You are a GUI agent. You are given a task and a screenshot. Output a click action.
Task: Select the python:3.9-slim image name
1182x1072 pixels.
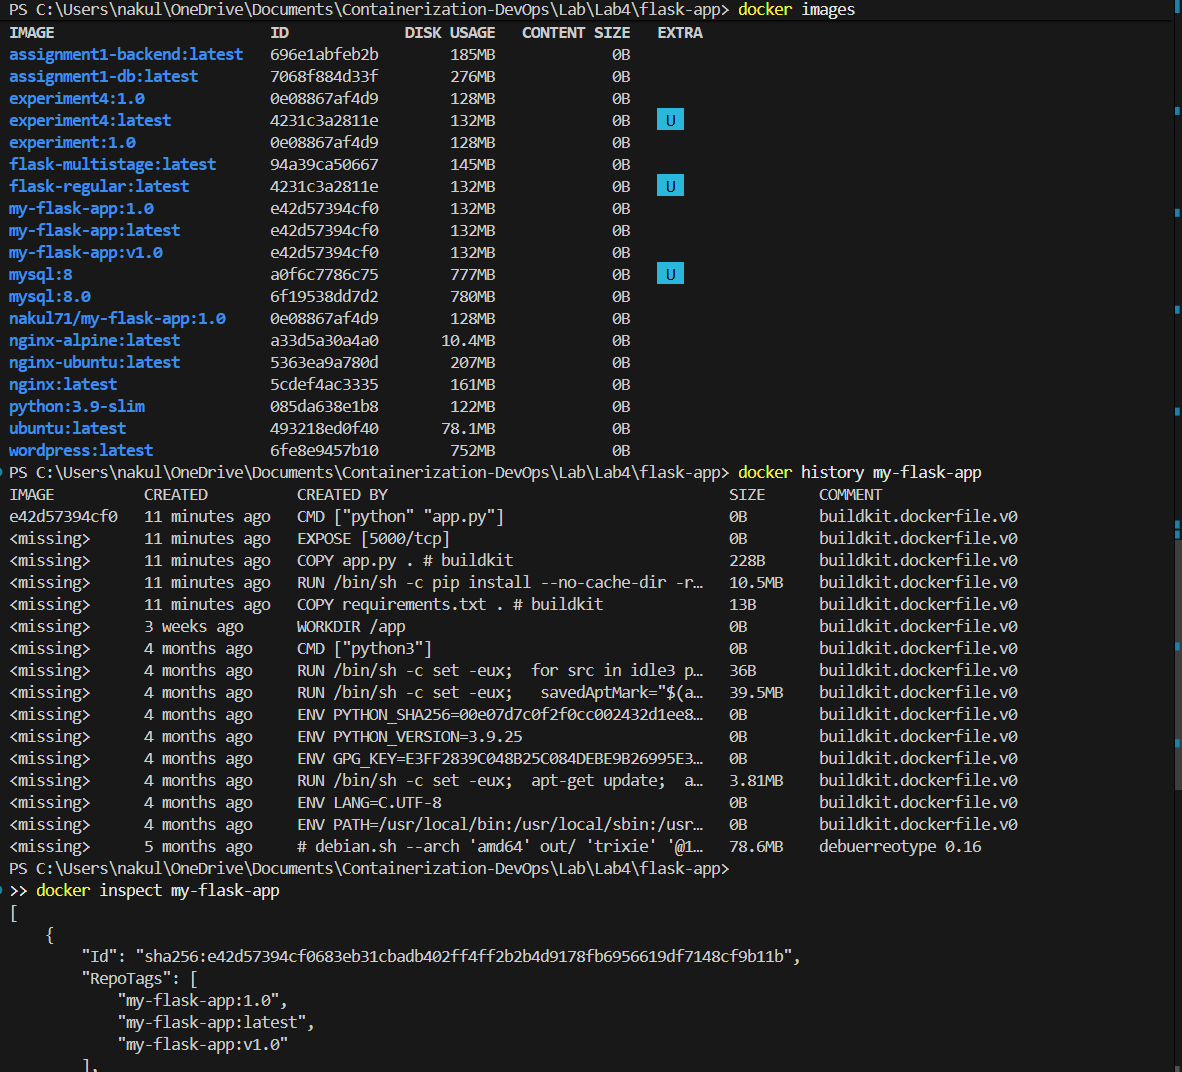point(75,406)
